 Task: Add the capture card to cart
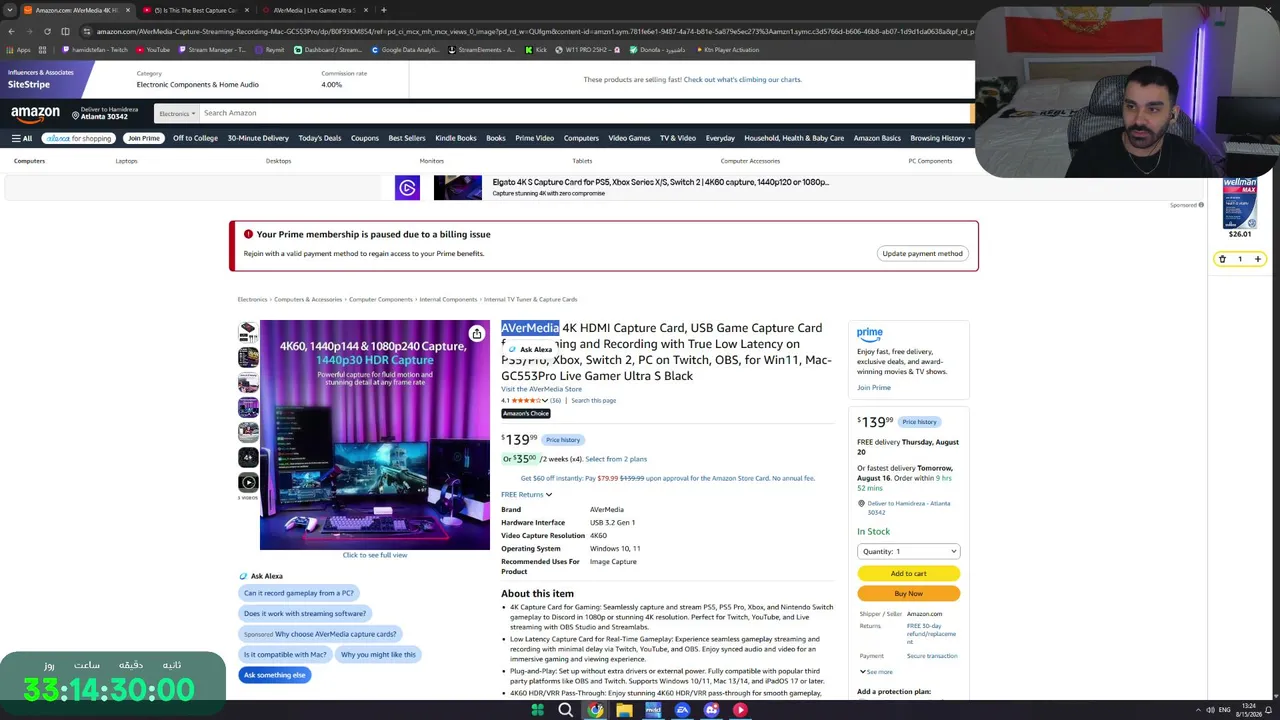click(x=908, y=573)
